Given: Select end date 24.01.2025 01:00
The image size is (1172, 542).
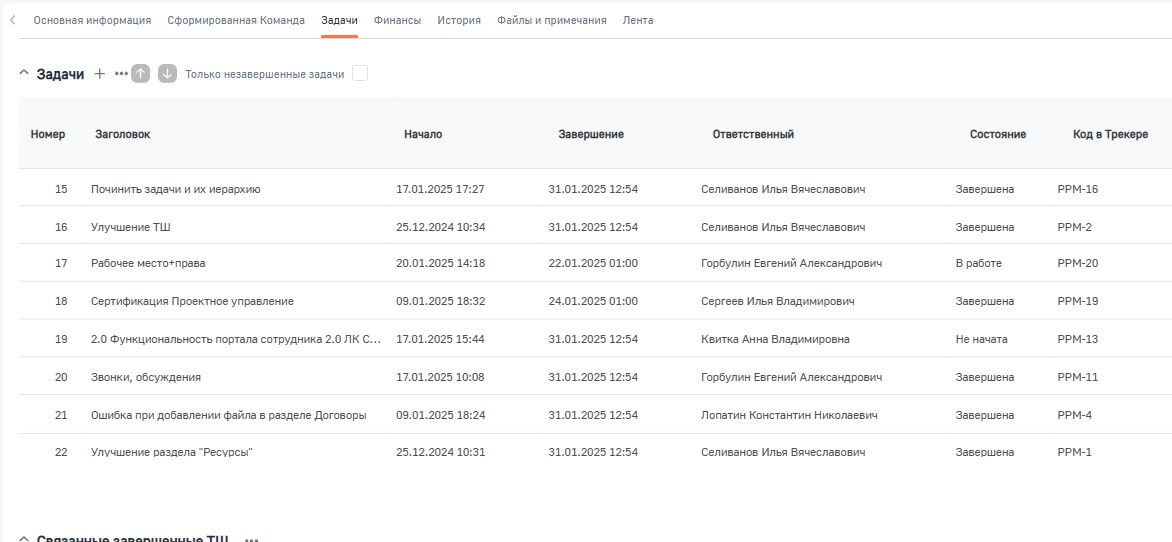Looking at the screenshot, I should pyautogui.click(x=593, y=301).
